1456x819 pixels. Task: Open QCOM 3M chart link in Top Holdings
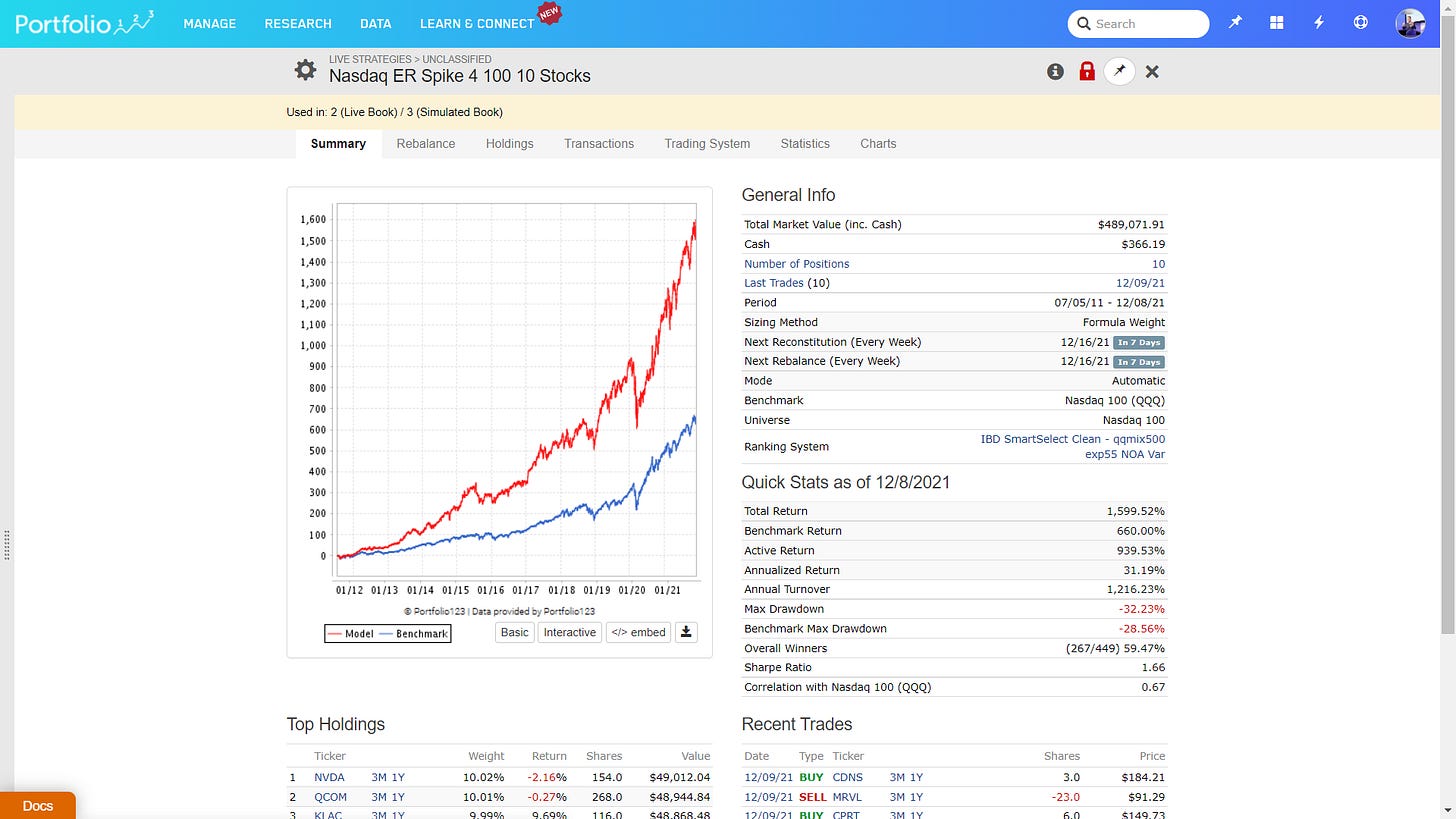[379, 797]
